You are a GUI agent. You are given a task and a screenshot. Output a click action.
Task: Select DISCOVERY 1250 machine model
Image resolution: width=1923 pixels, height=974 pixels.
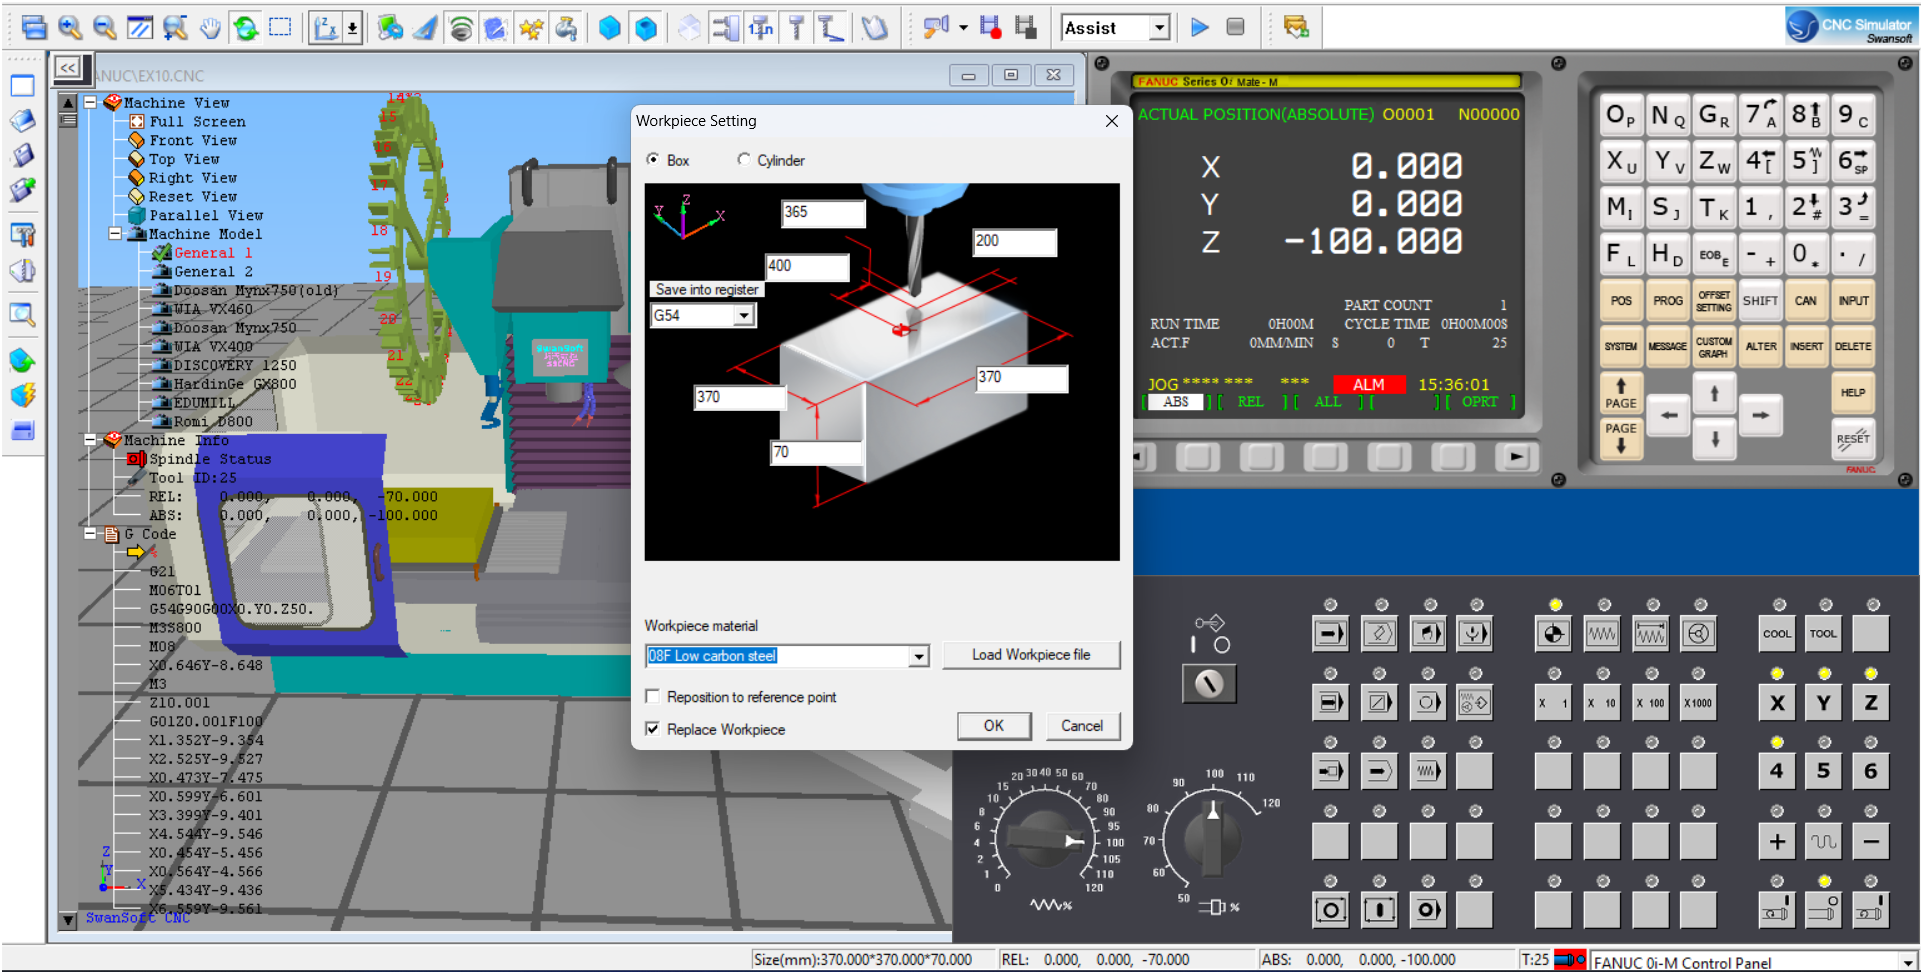(x=235, y=365)
